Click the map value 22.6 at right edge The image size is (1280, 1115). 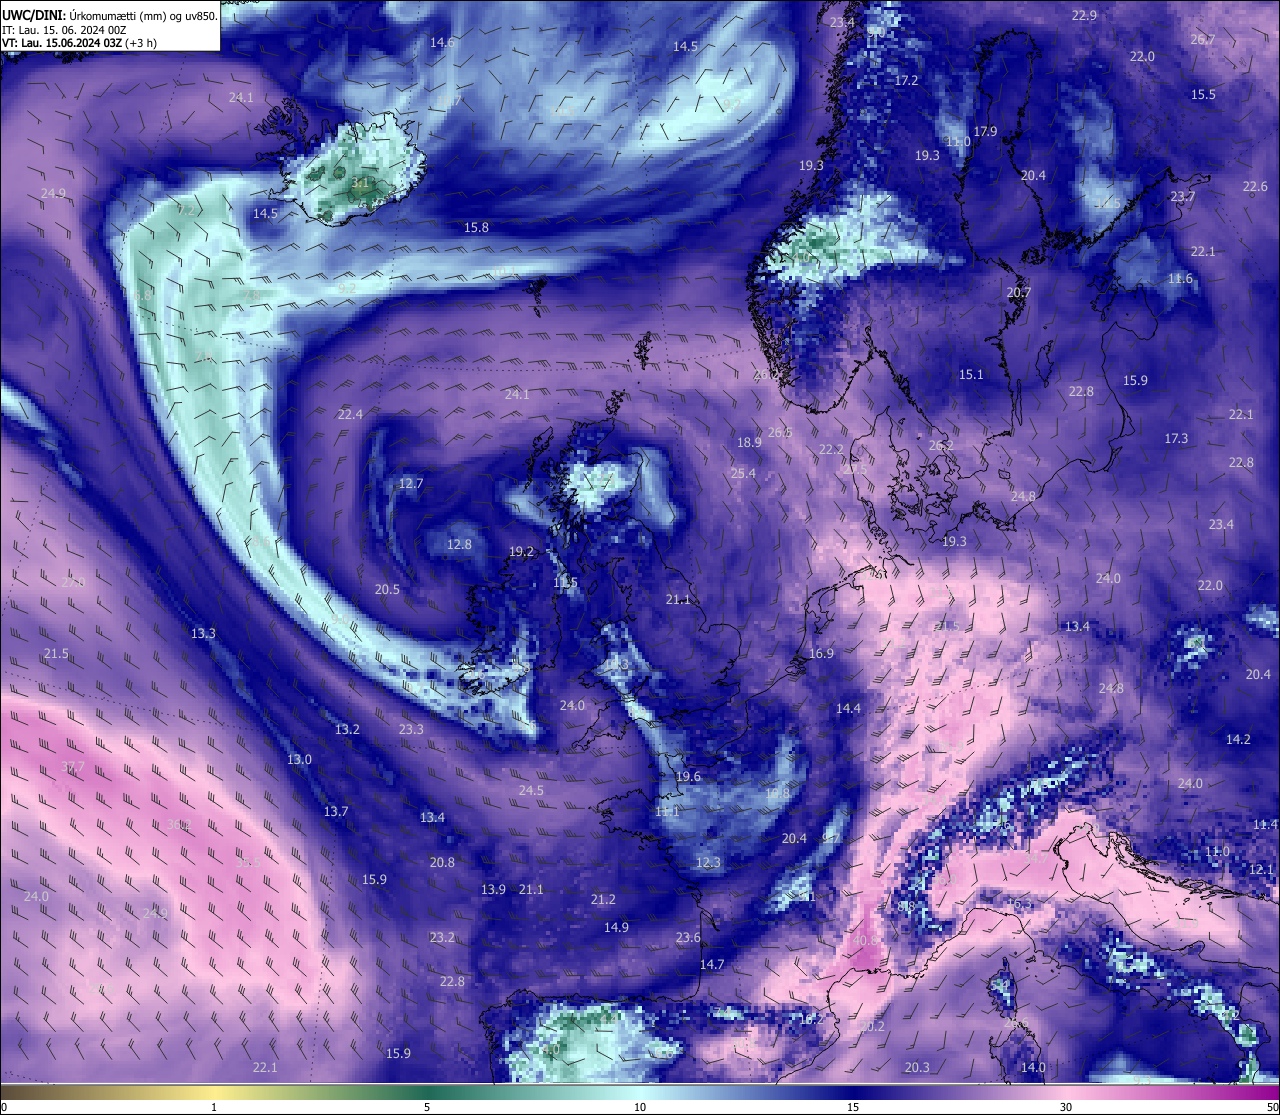tap(1255, 186)
